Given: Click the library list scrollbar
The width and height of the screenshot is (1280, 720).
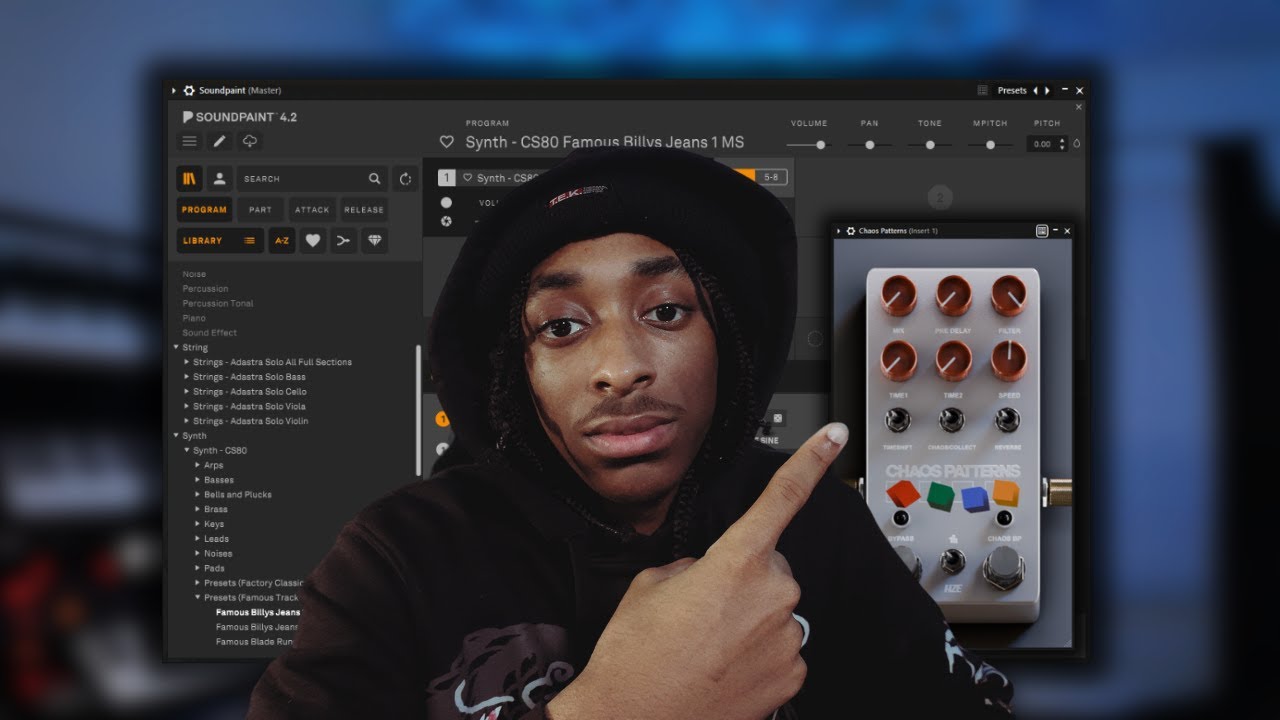Looking at the screenshot, I should coord(418,410).
